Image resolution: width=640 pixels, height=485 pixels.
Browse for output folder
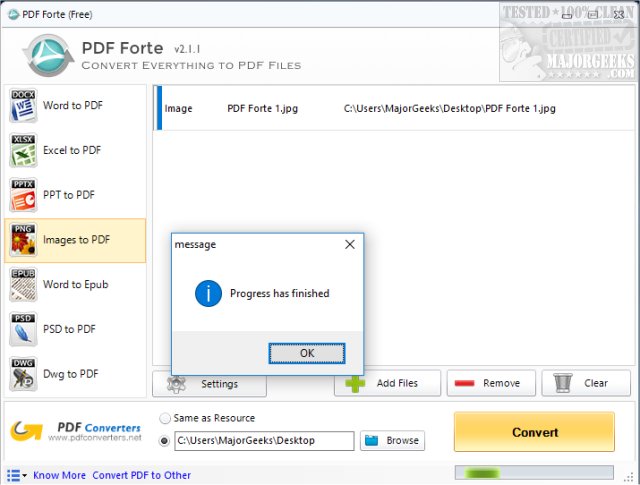392,441
